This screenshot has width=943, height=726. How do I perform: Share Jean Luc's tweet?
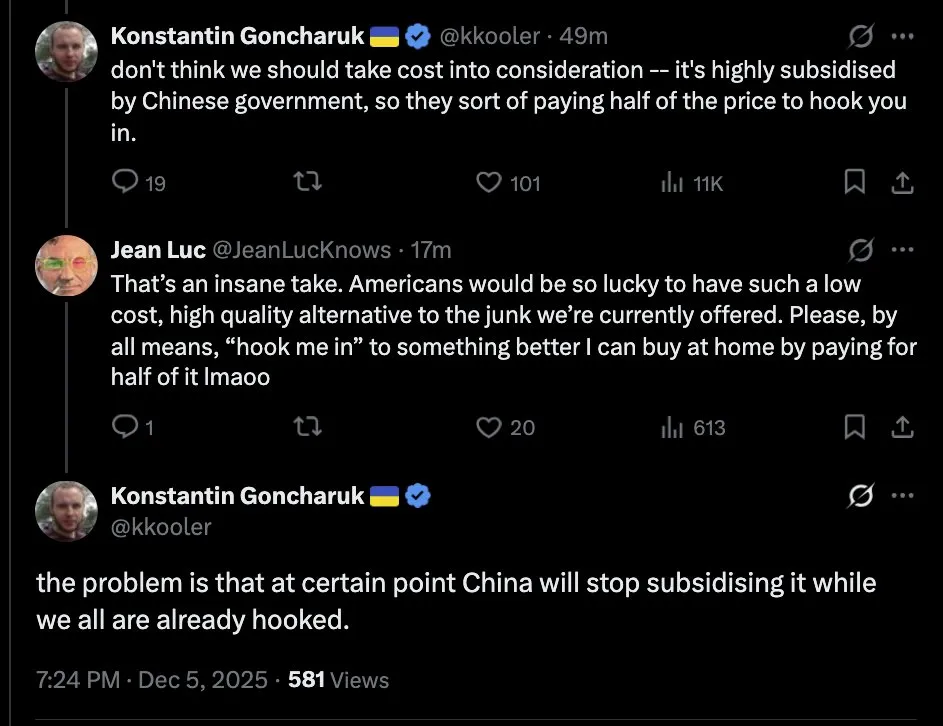(901, 427)
